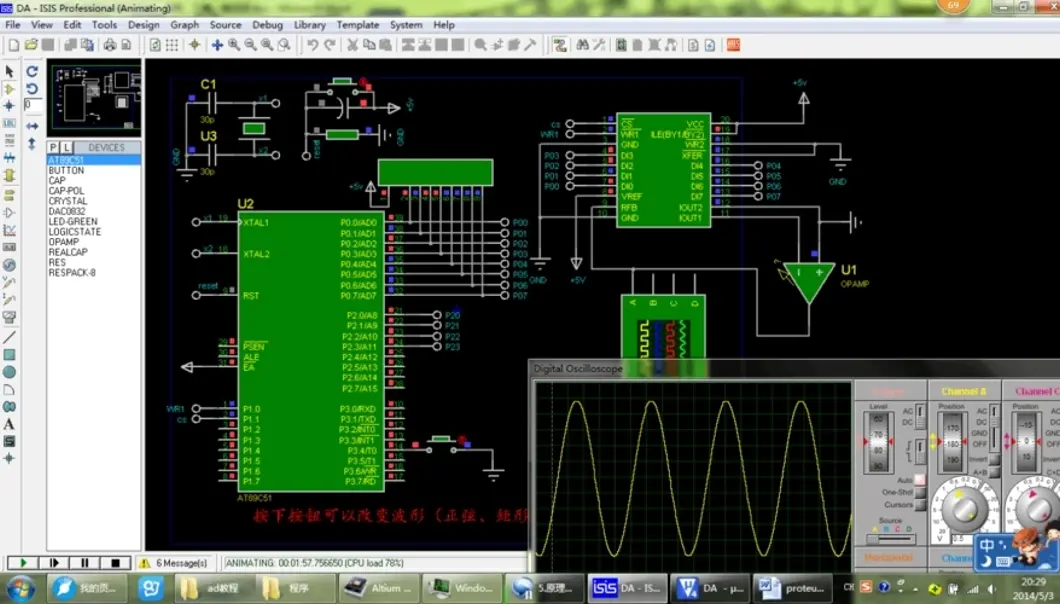Click the schematic overview thumbnail

(x=95, y=97)
